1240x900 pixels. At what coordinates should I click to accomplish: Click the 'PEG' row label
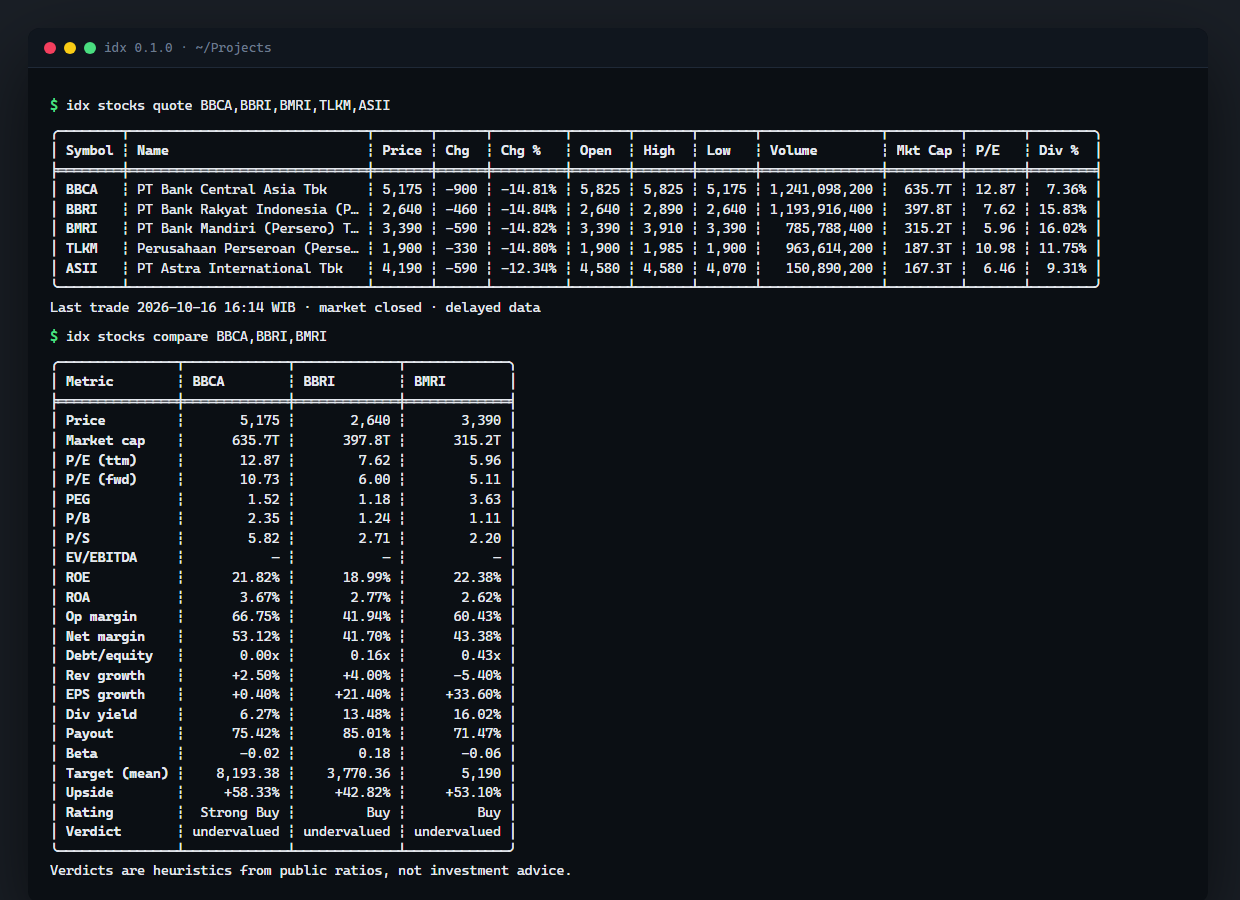click(78, 499)
